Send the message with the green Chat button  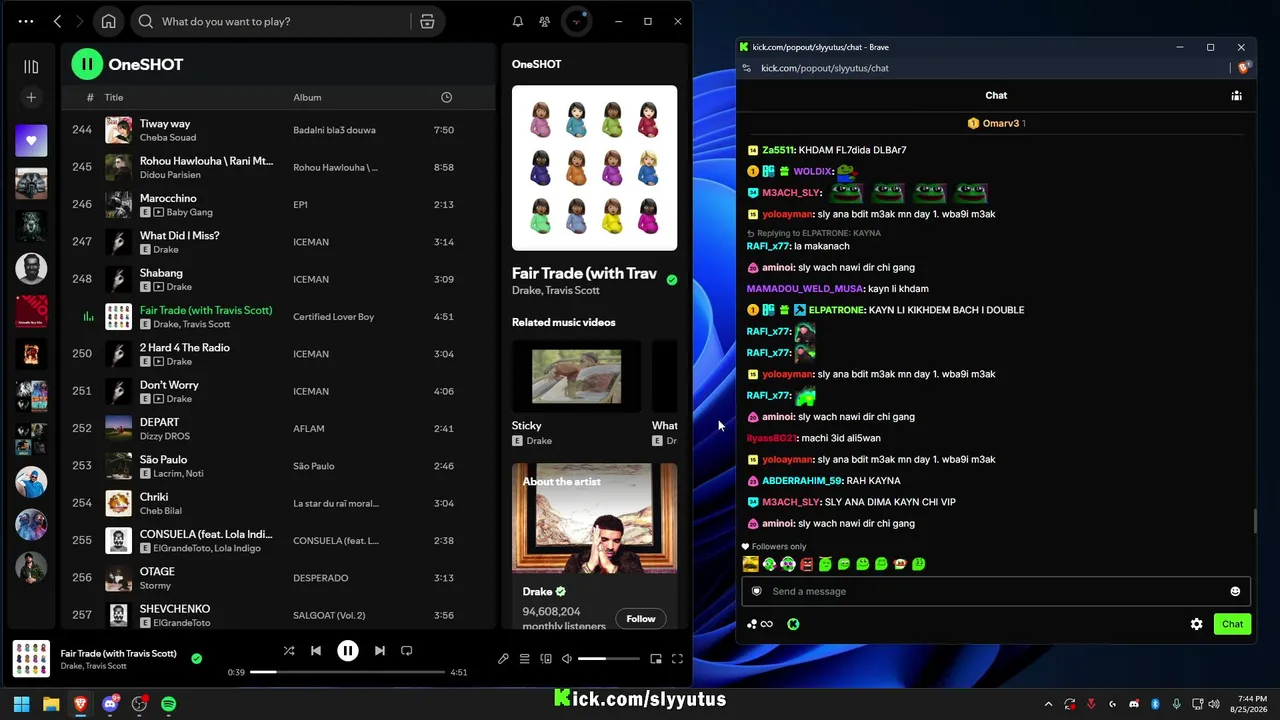click(x=1232, y=624)
